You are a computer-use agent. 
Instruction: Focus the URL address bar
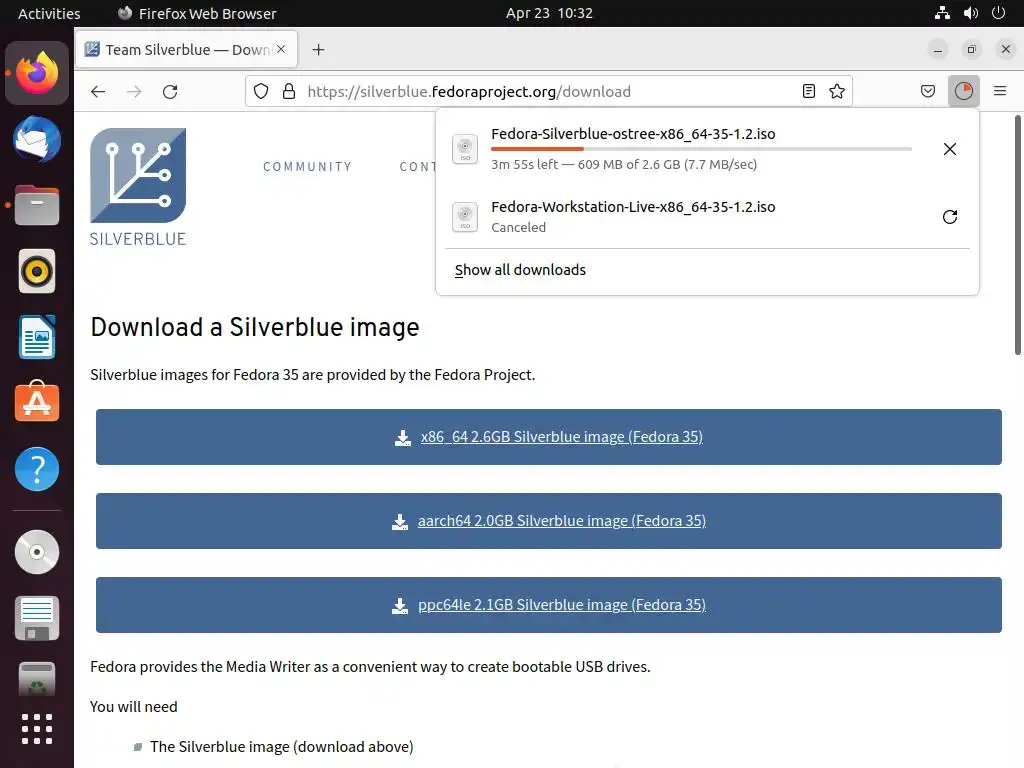pos(549,91)
